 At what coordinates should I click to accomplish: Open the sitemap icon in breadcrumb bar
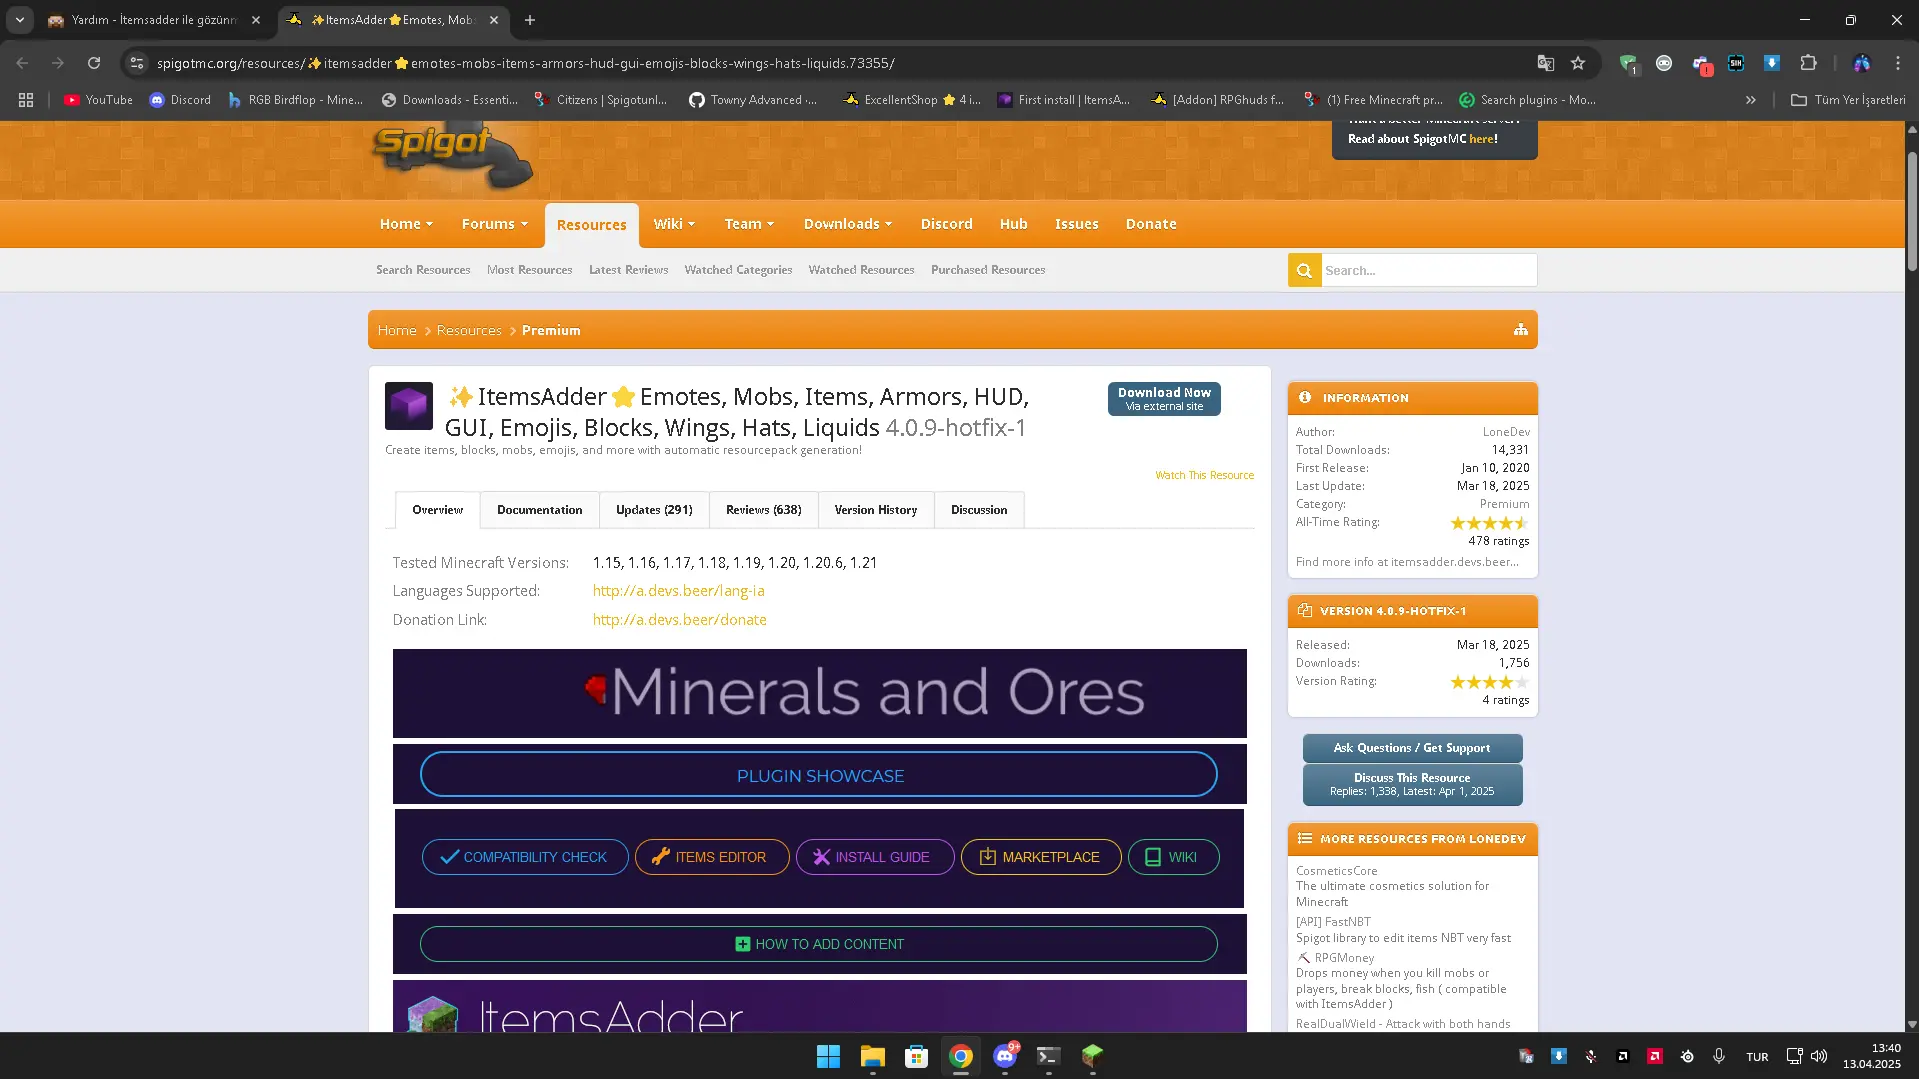coord(1521,330)
